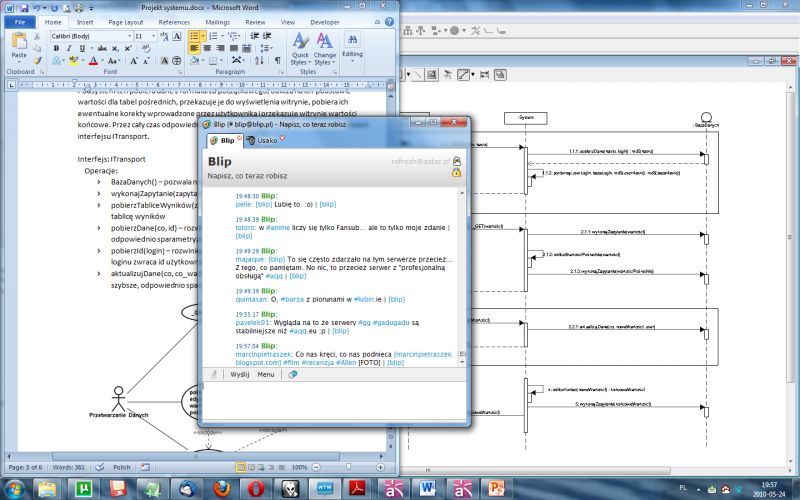Click the Save icon in Quick Access Toolbar
This screenshot has height=500, width=800.
(24, 8)
